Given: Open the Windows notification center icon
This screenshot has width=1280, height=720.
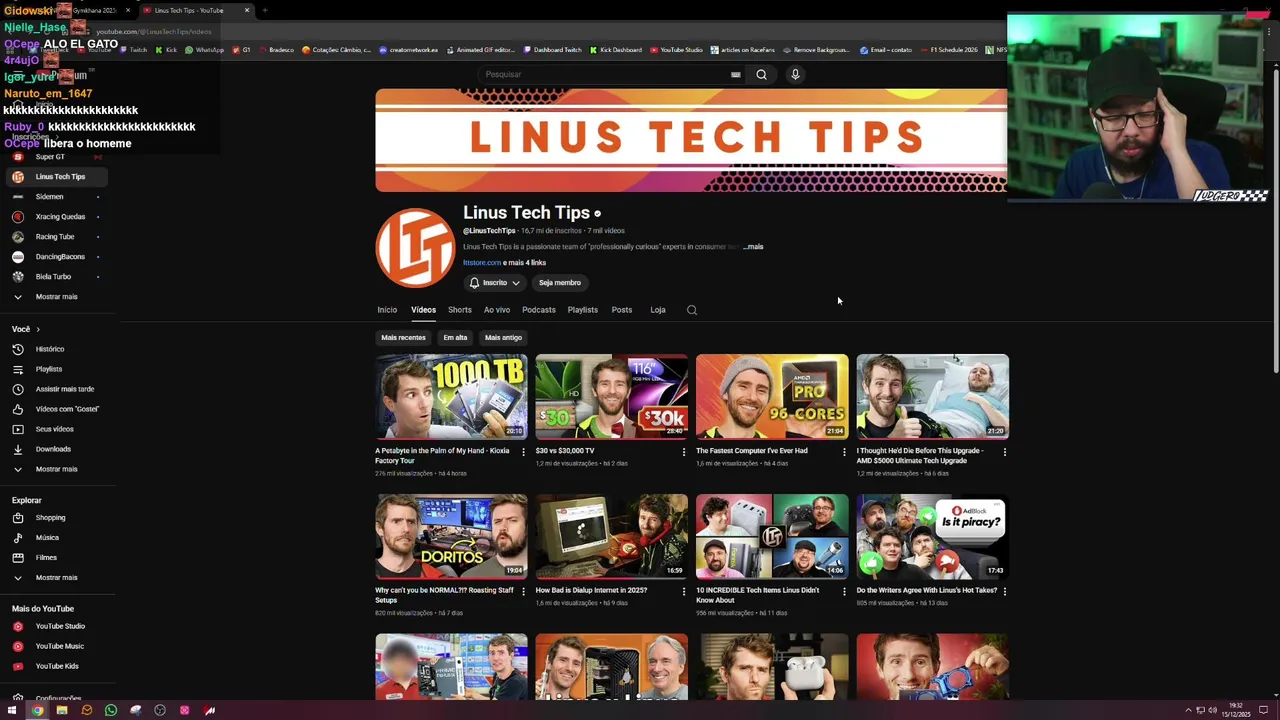Looking at the screenshot, I should (x=1263, y=710).
